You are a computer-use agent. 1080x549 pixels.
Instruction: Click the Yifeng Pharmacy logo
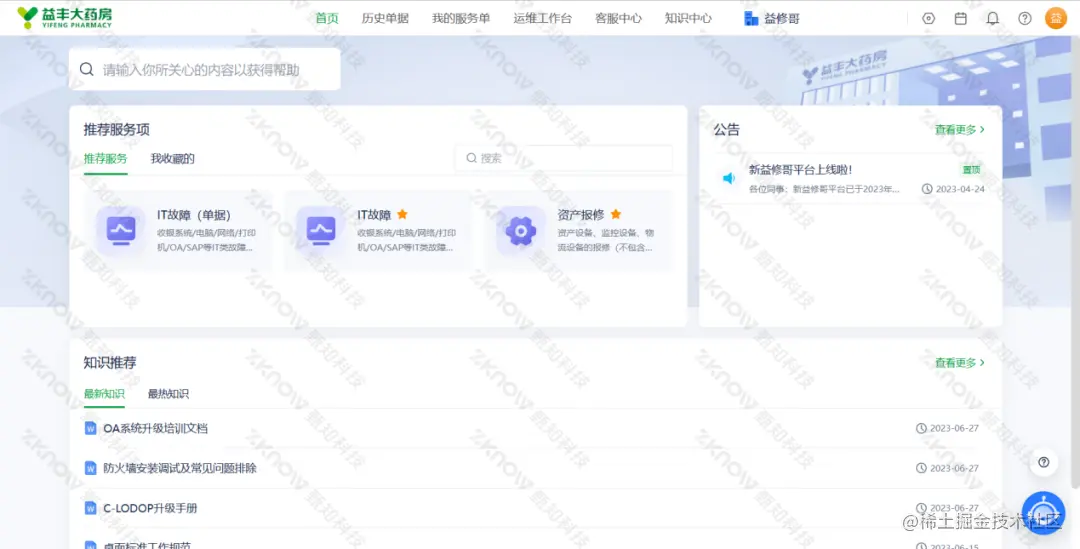(x=64, y=18)
